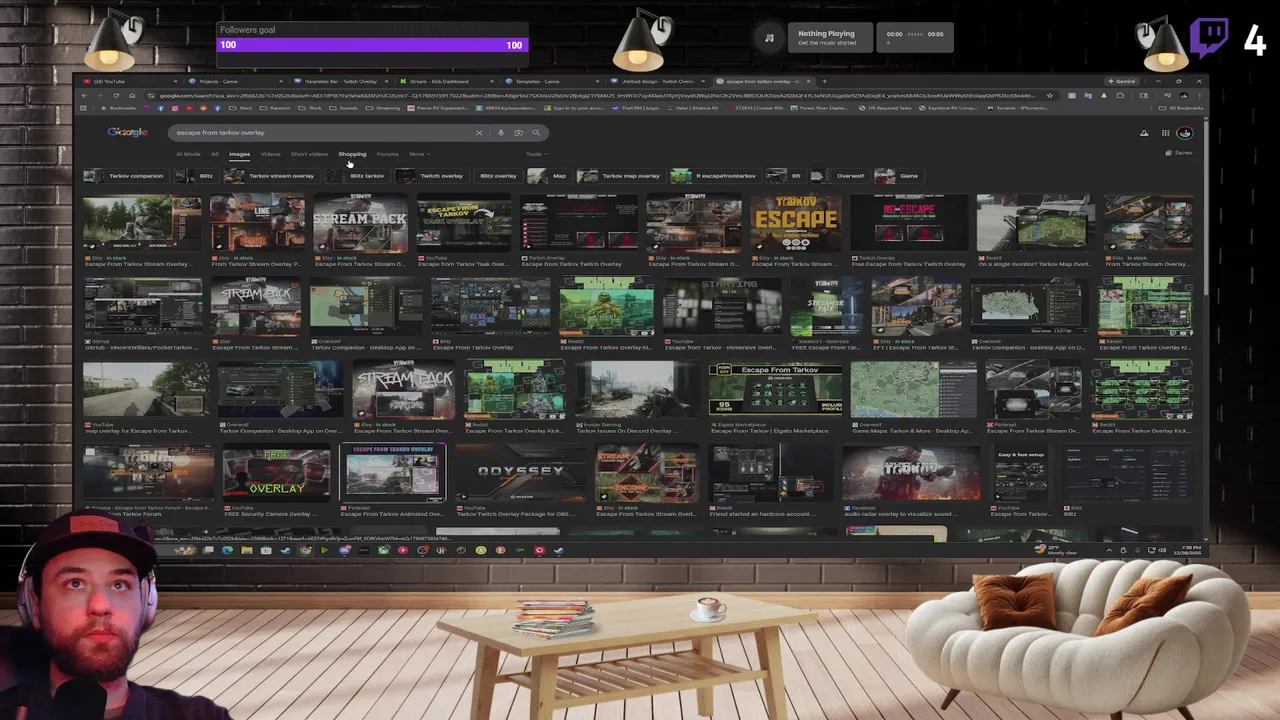Select the Videos search tab
Image resolution: width=1280 pixels, height=720 pixels.
click(x=270, y=154)
